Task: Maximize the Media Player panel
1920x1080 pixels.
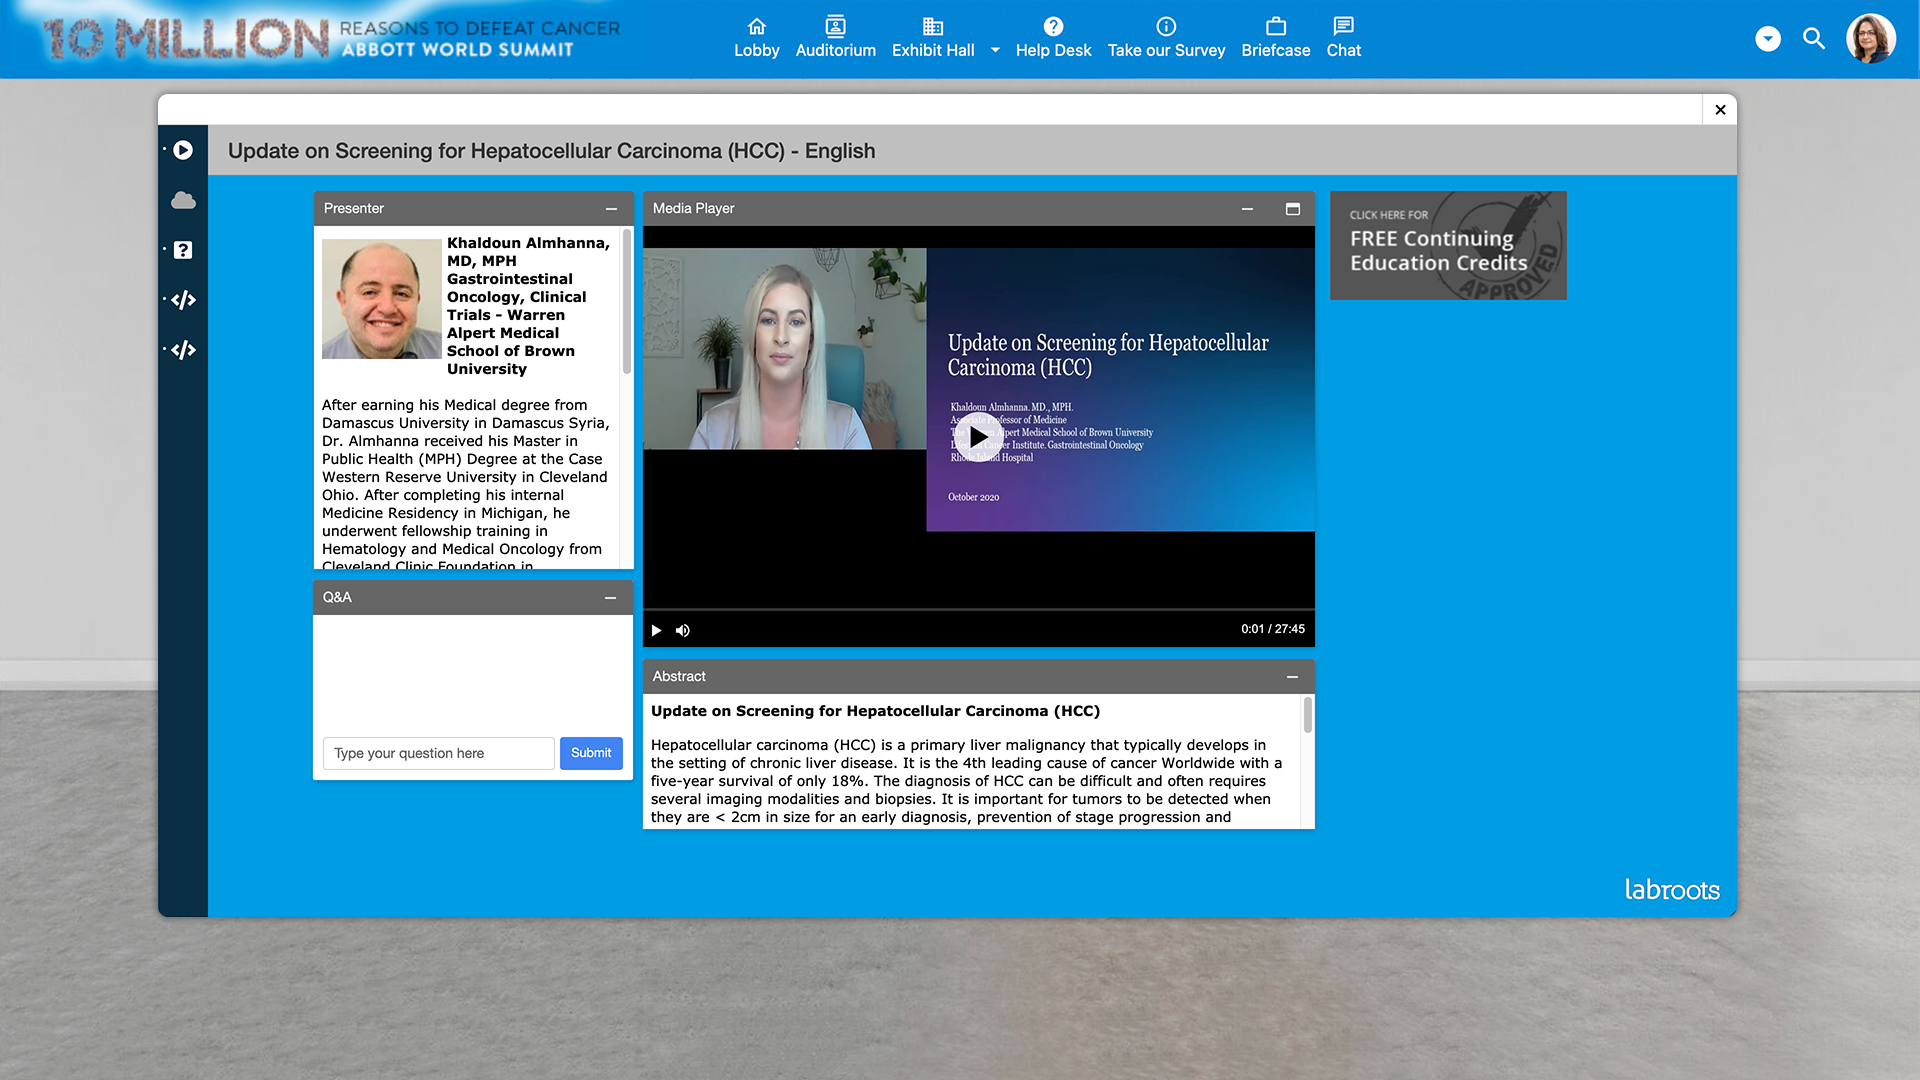Action: tap(1292, 209)
